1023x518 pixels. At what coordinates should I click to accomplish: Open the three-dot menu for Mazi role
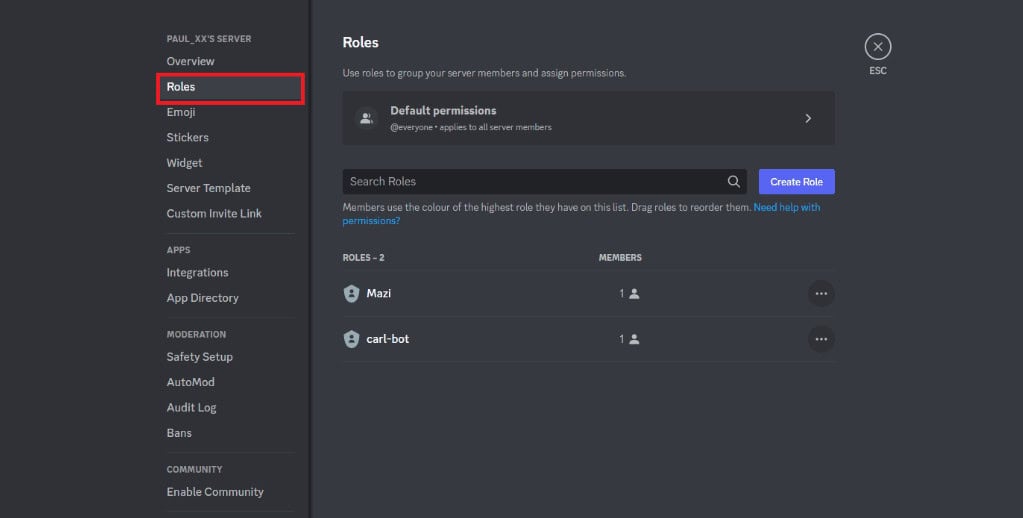[821, 294]
